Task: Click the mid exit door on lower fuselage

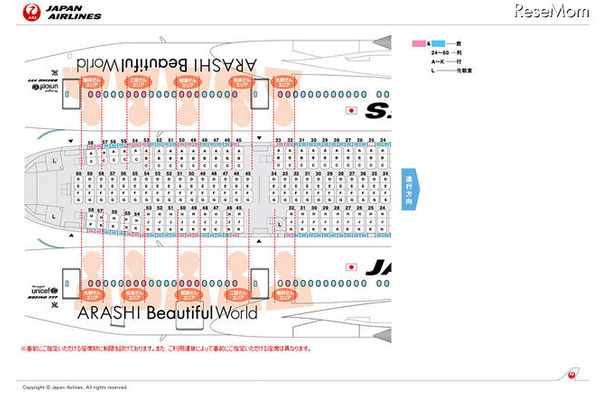Action: 259,284
